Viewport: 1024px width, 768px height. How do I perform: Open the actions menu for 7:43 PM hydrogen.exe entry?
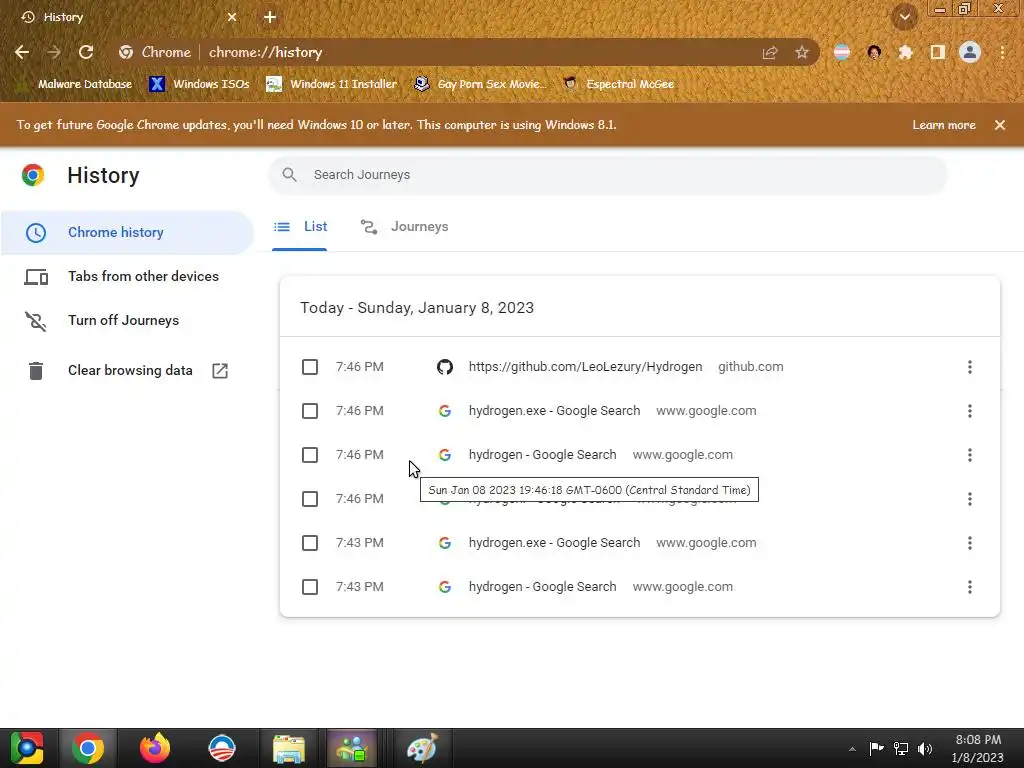point(970,543)
